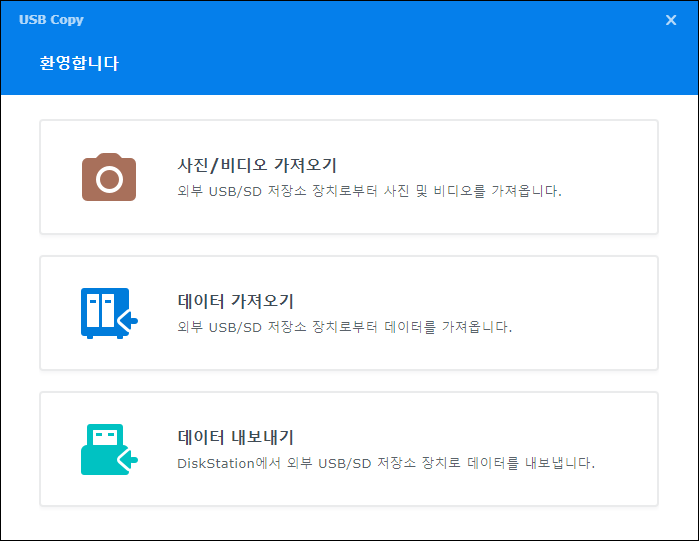Close the USB Copy welcome dialog
The height and width of the screenshot is (541, 699).
pyautogui.click(x=671, y=20)
